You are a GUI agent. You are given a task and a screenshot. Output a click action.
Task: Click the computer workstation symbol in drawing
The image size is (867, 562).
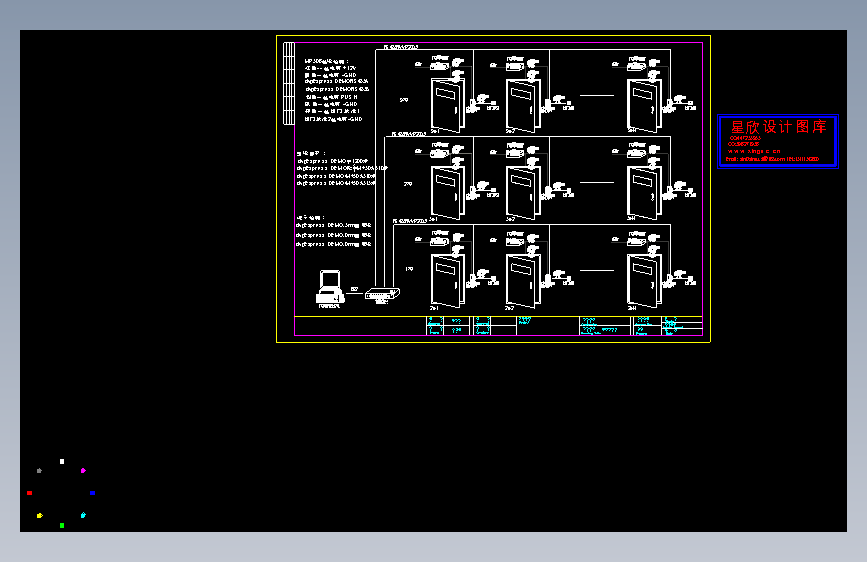coord(330,287)
